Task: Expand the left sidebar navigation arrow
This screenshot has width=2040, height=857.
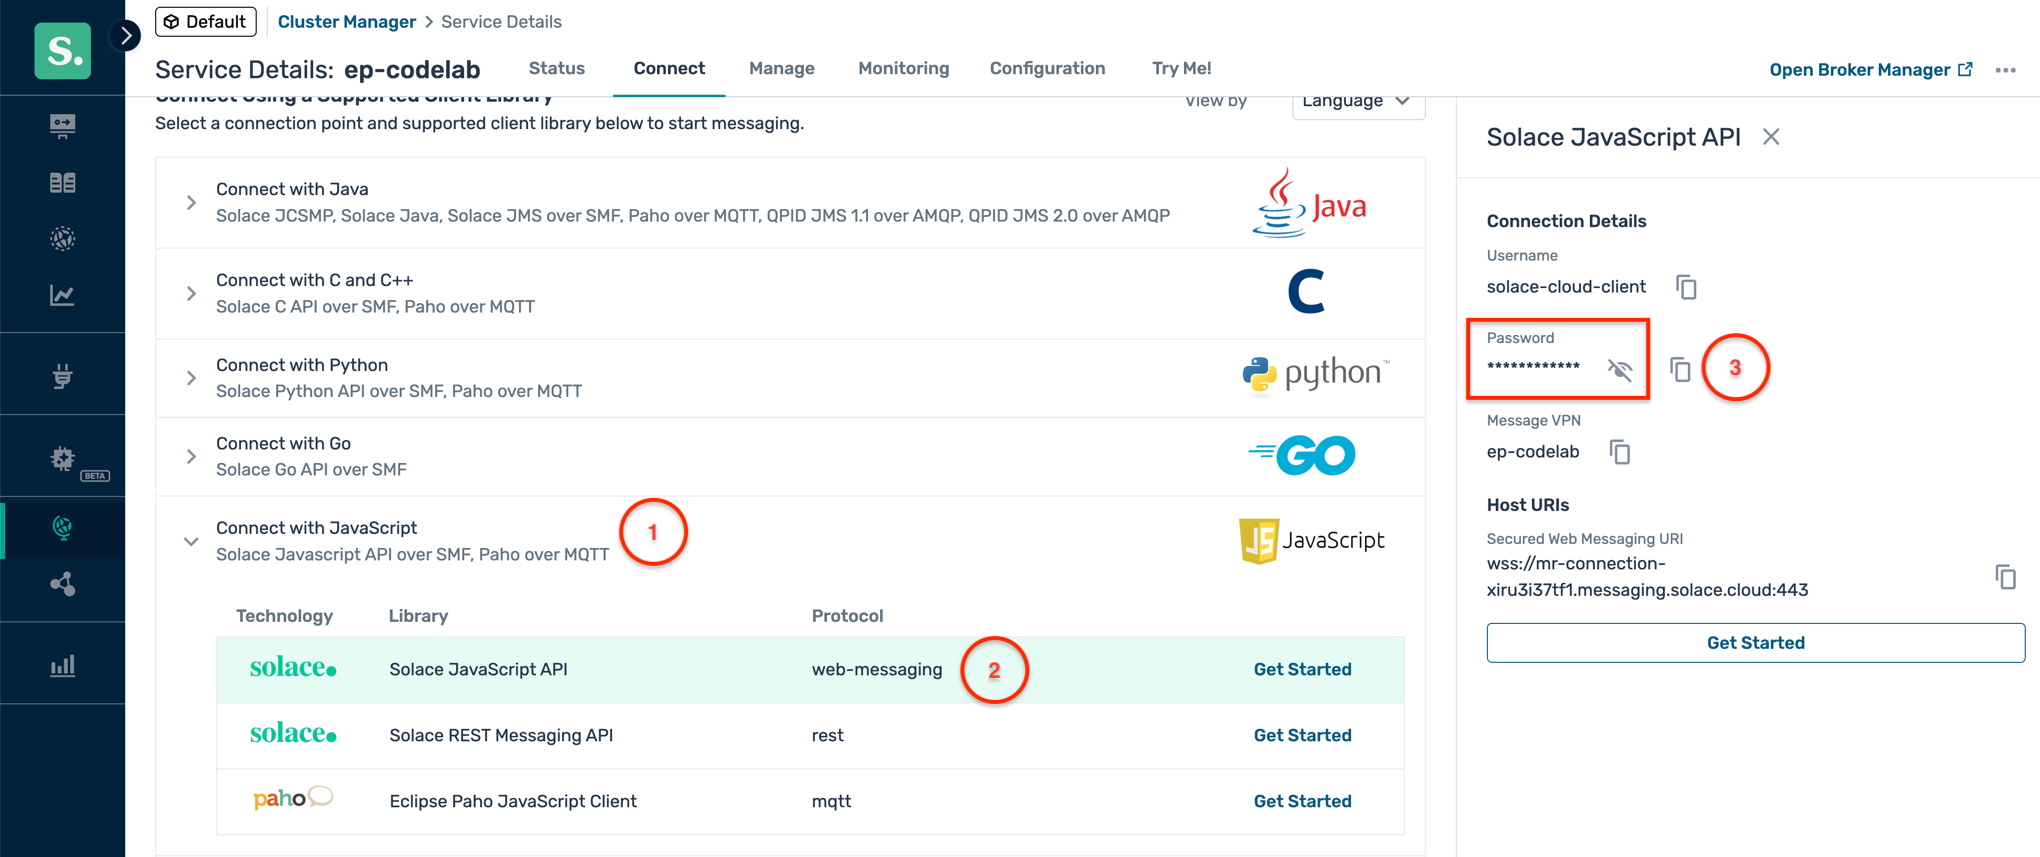Action: point(126,36)
